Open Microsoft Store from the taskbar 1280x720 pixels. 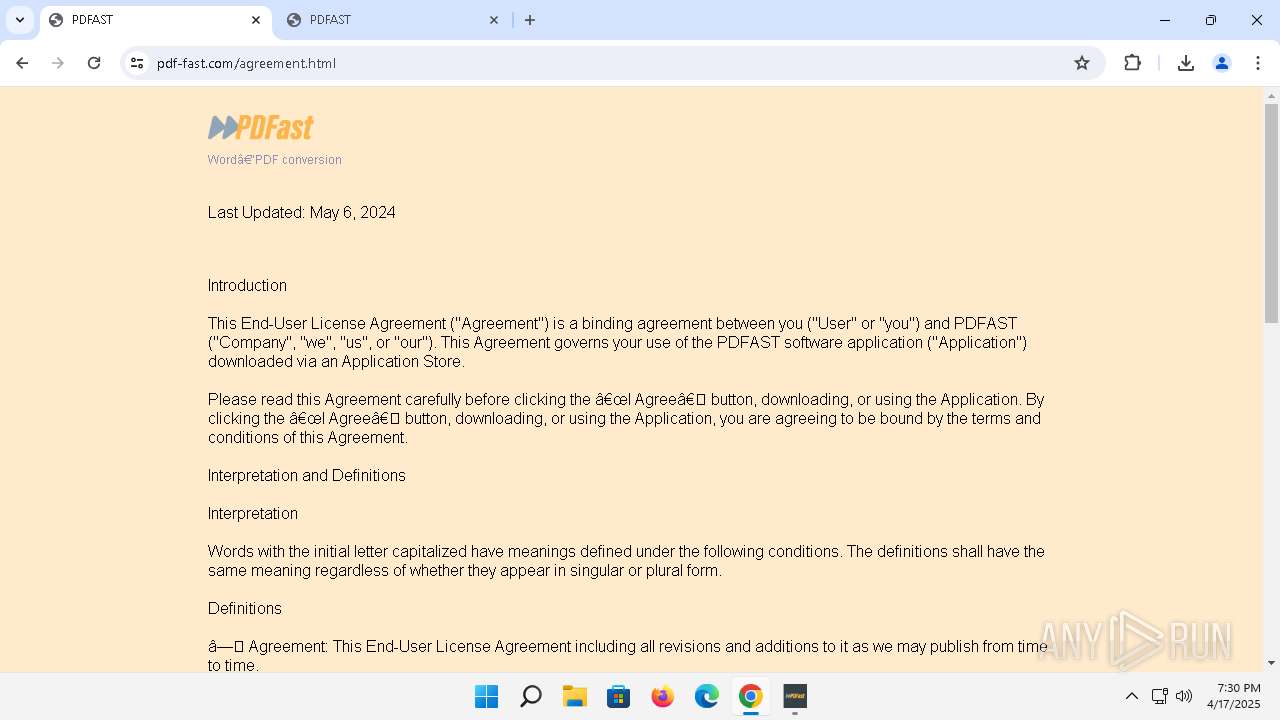click(619, 696)
